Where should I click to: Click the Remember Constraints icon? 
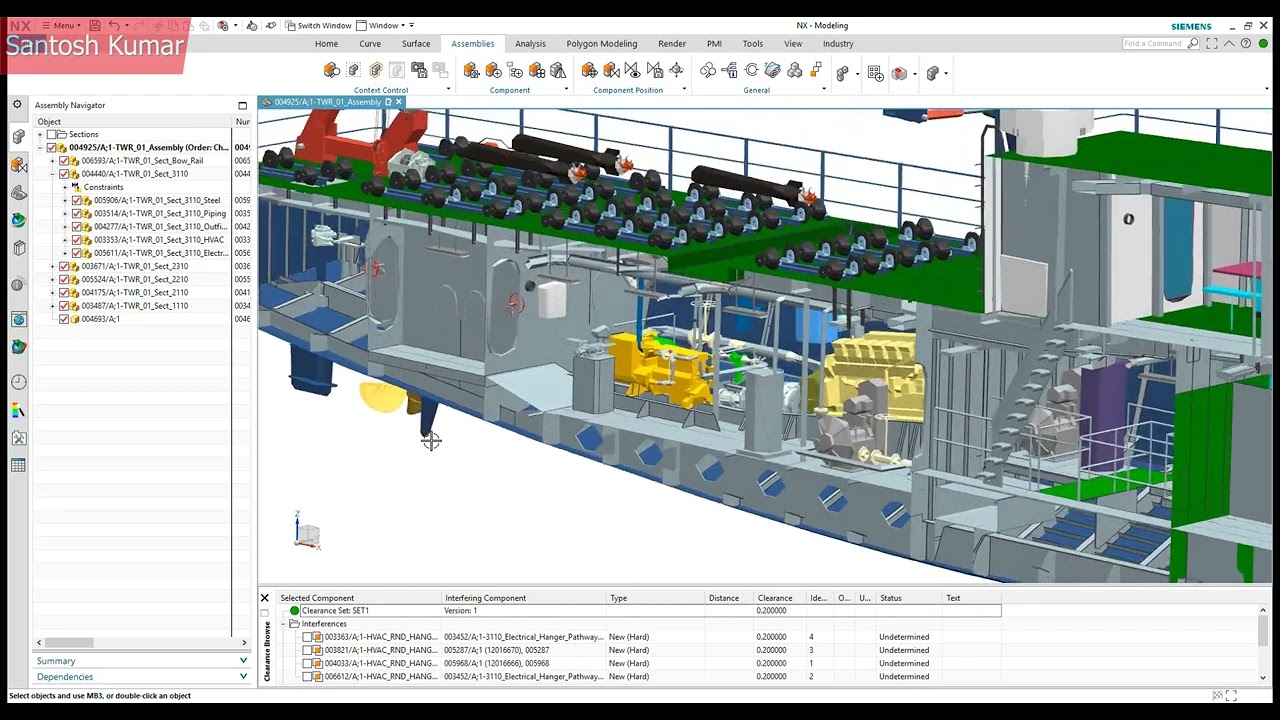[654, 70]
